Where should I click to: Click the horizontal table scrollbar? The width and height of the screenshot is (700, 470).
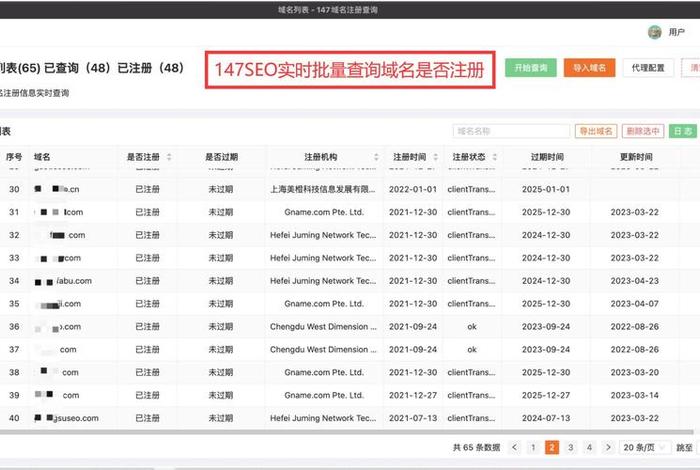[x=346, y=432]
